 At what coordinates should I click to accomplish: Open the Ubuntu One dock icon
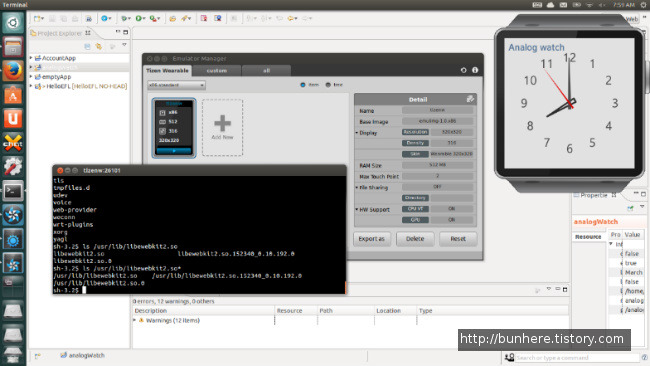pyautogui.click(x=13, y=119)
